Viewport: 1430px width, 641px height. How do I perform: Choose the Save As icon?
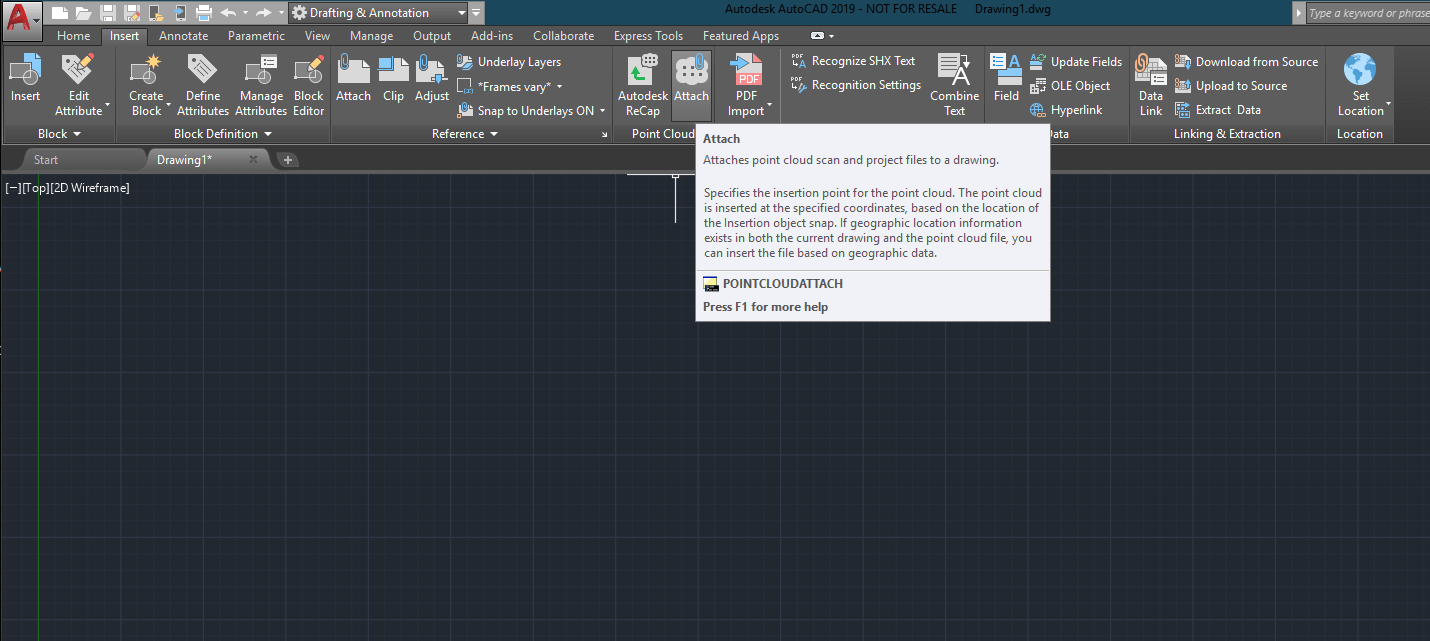130,13
